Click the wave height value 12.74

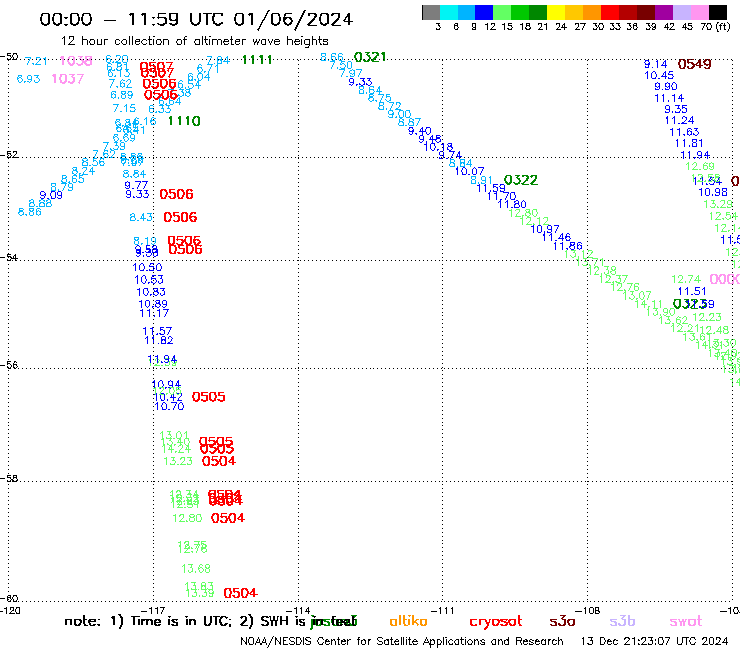686,279
